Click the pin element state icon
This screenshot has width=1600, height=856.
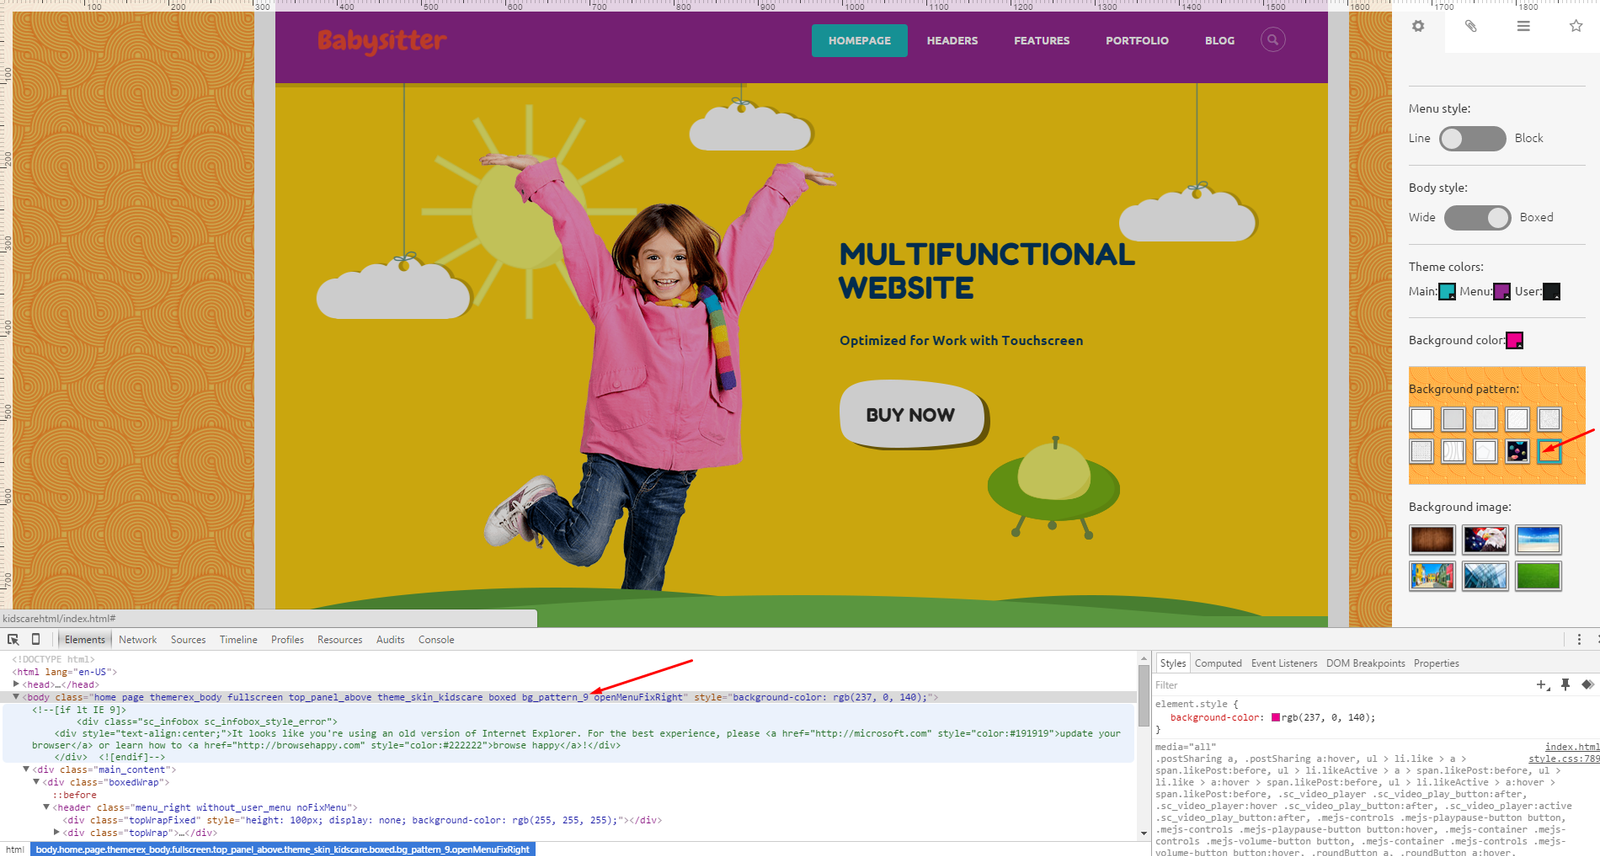1565,685
